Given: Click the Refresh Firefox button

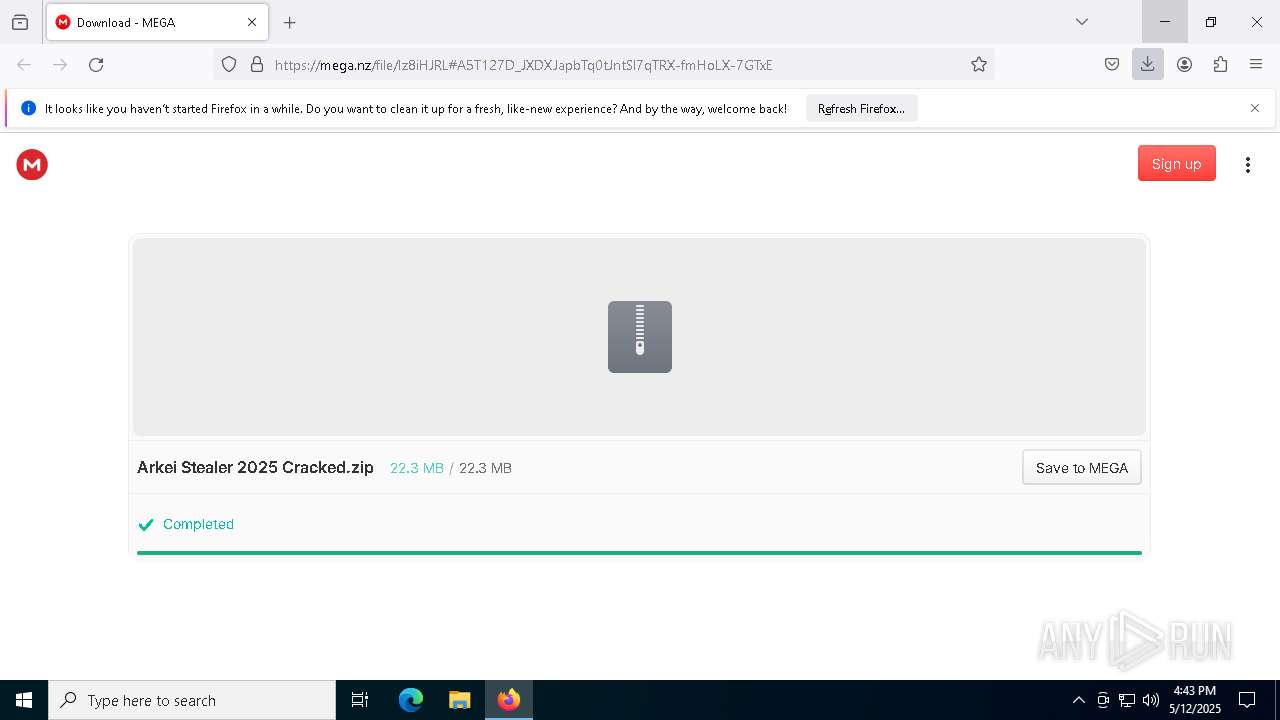Looking at the screenshot, I should coord(861,108).
